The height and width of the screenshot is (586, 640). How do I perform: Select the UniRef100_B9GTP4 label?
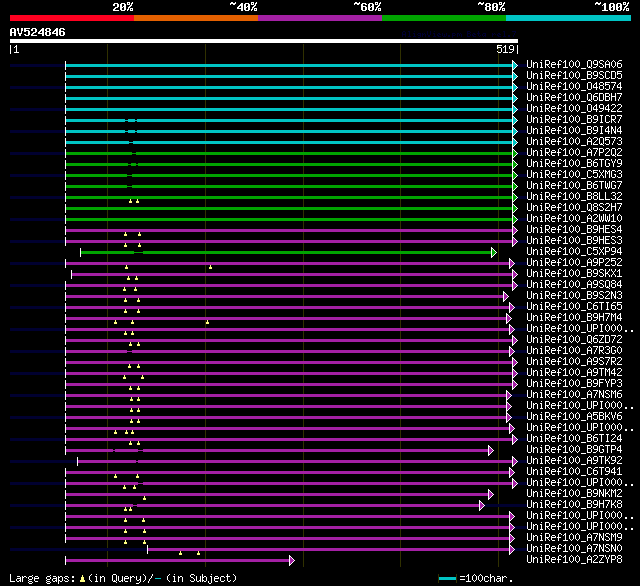point(574,450)
